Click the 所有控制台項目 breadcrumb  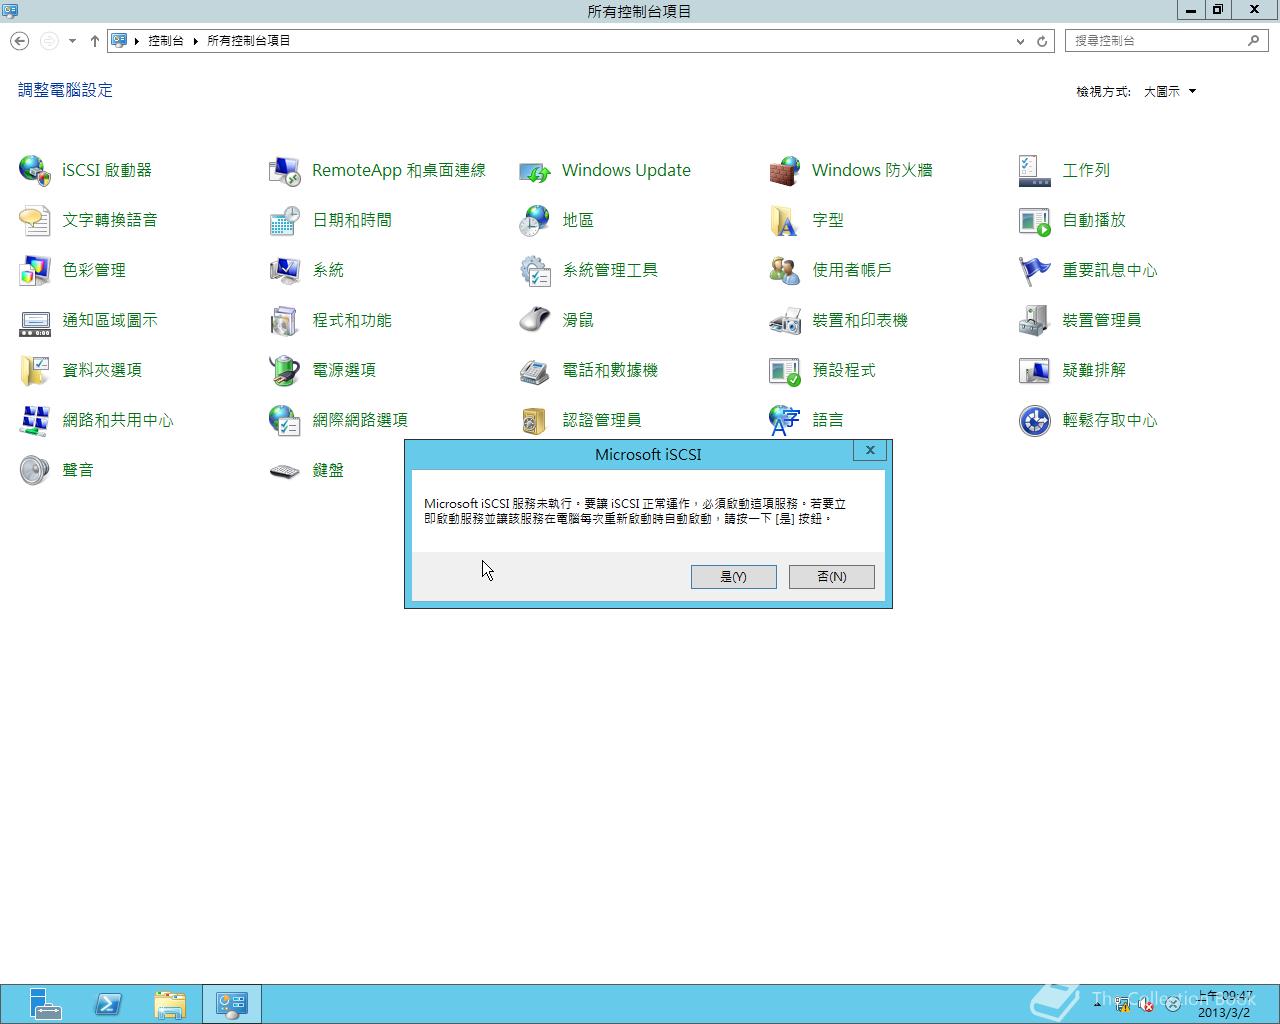249,41
